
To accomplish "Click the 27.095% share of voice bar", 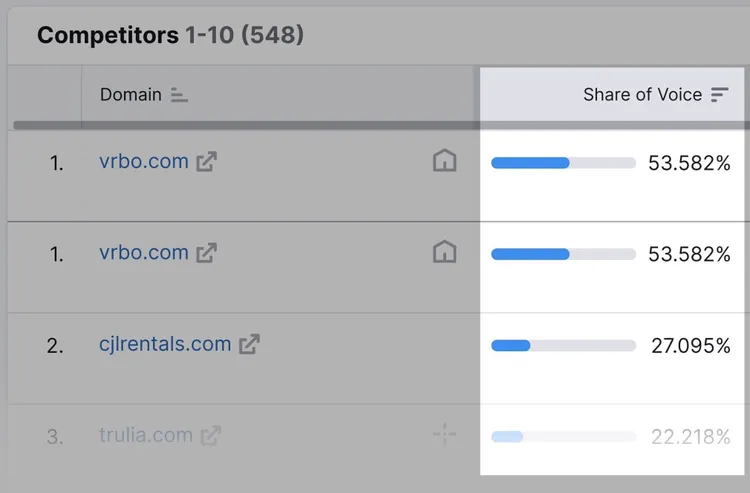I will [x=563, y=345].
